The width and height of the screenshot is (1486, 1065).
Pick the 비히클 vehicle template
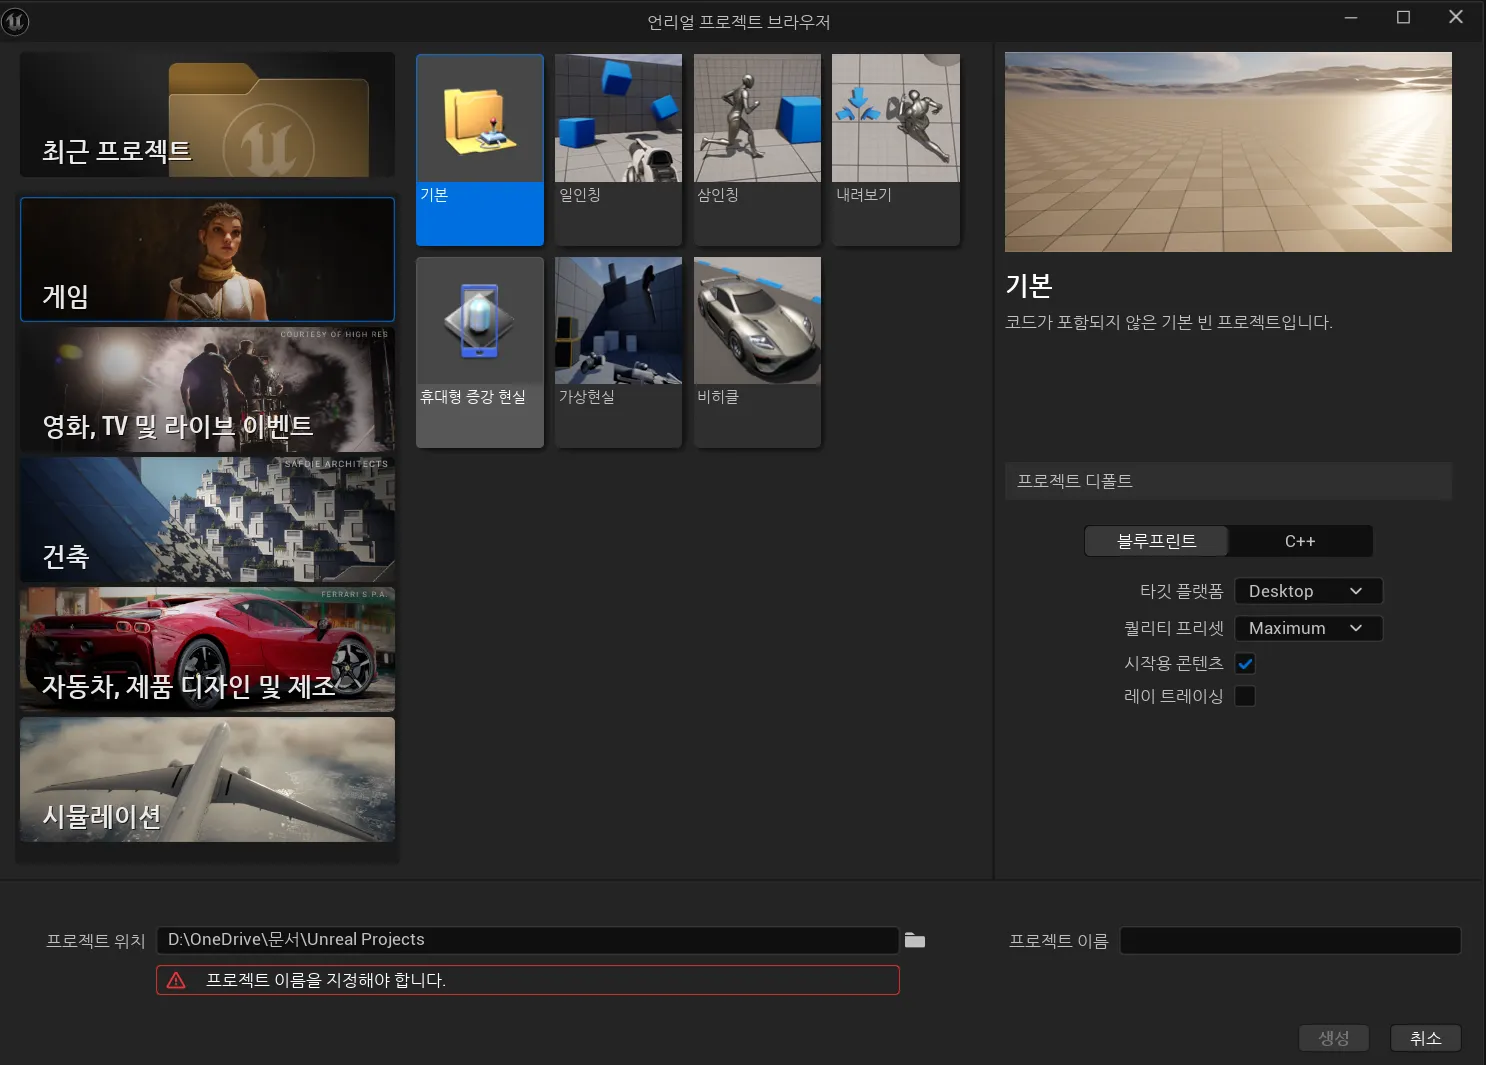point(757,322)
